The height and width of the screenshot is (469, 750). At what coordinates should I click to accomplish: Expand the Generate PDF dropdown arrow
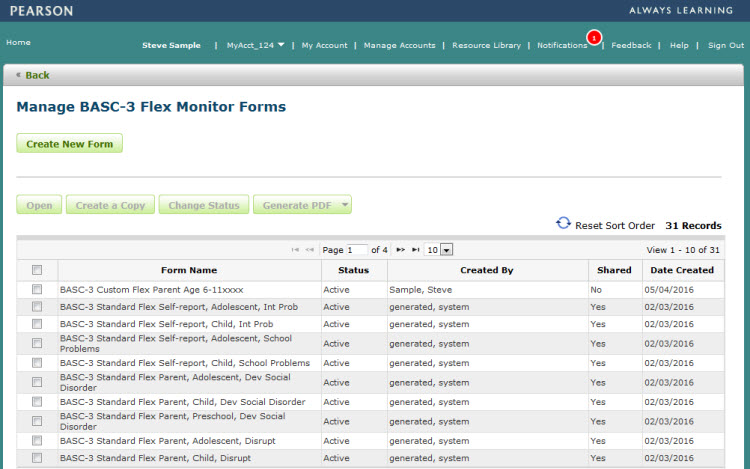344,205
